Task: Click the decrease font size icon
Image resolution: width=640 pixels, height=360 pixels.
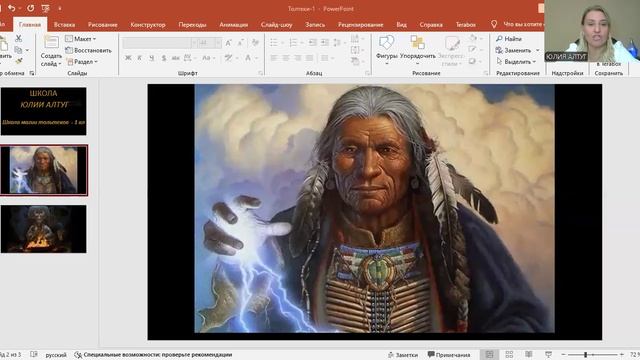Action: tap(241, 43)
